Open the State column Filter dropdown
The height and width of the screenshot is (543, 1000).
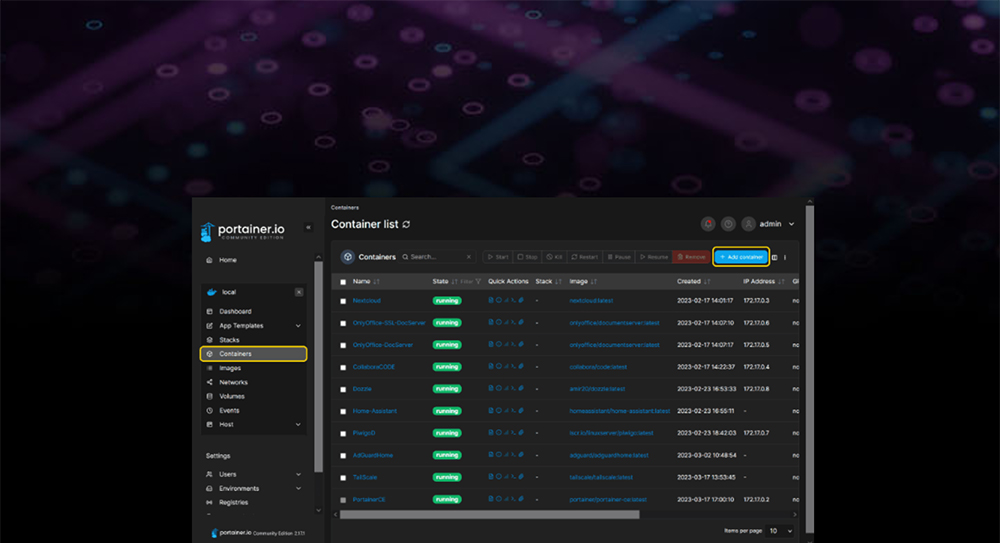(x=471, y=281)
